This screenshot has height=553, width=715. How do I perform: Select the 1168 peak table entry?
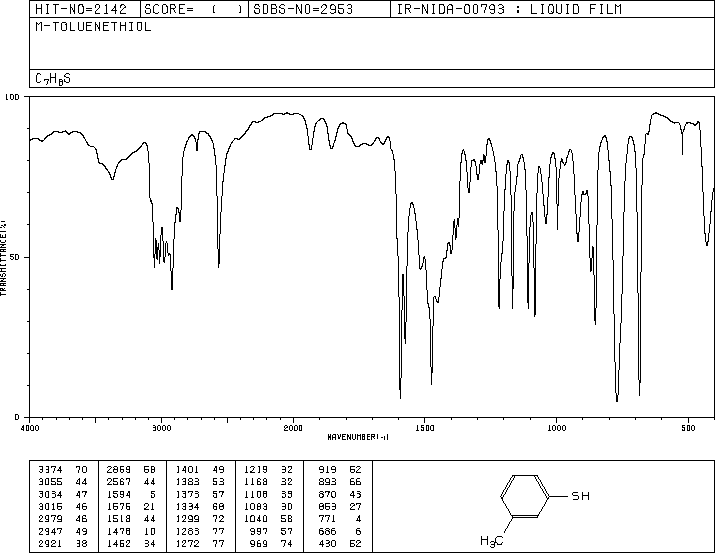pos(269,482)
